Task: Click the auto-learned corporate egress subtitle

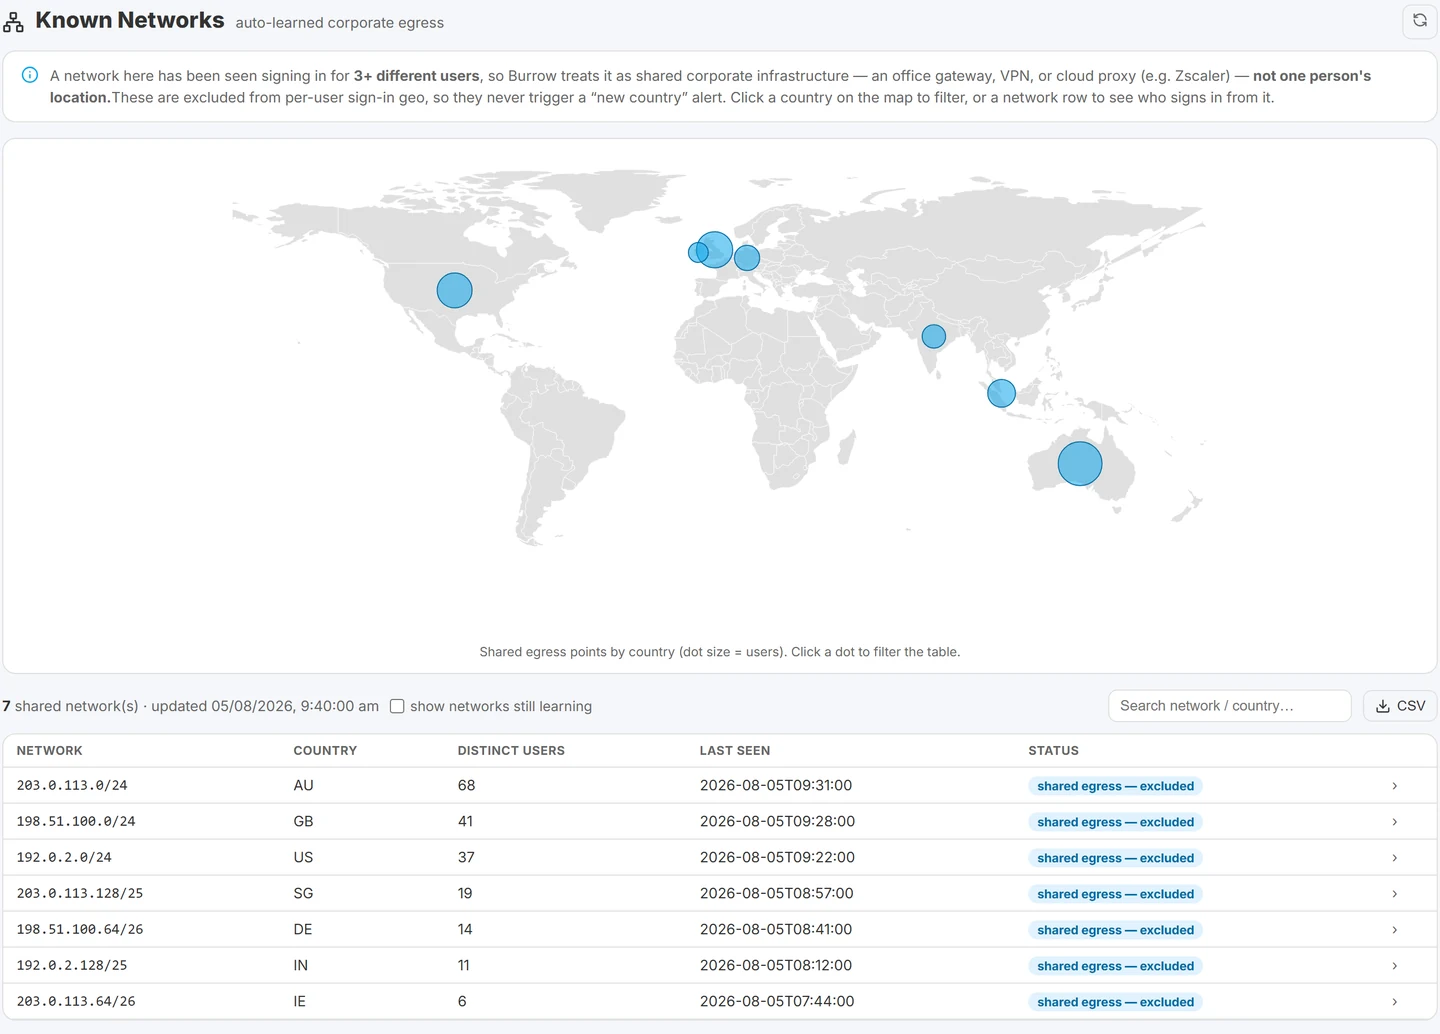Action: 340,23
